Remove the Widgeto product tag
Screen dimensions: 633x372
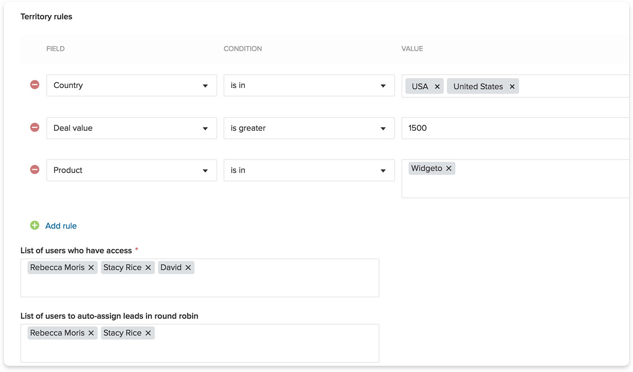point(449,168)
